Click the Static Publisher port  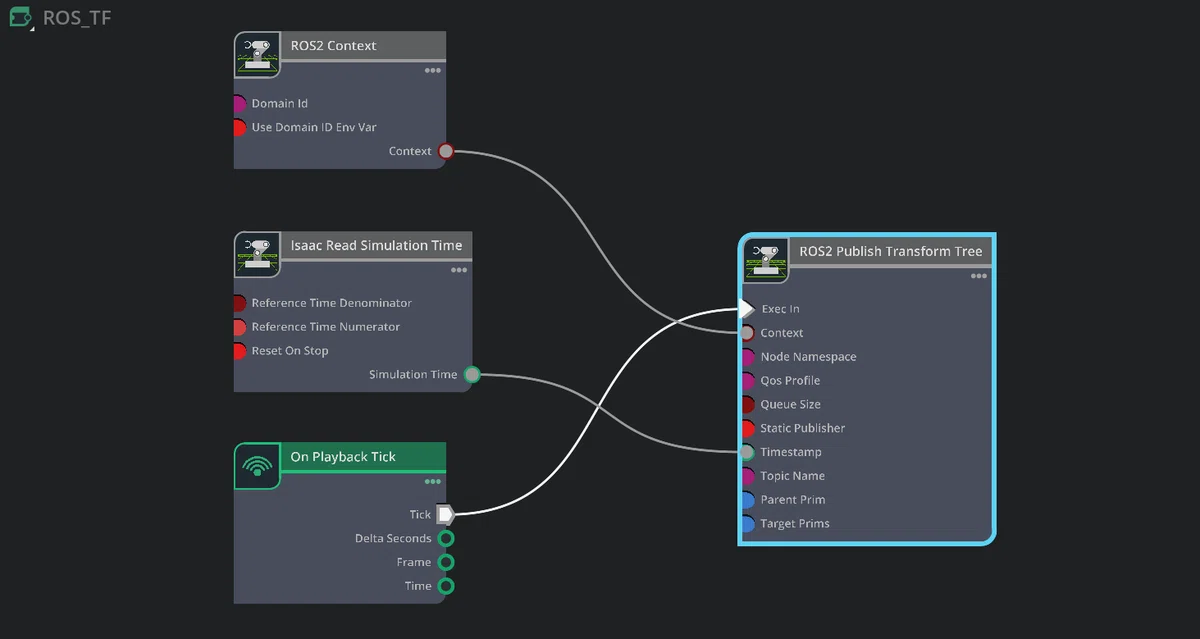(747, 428)
